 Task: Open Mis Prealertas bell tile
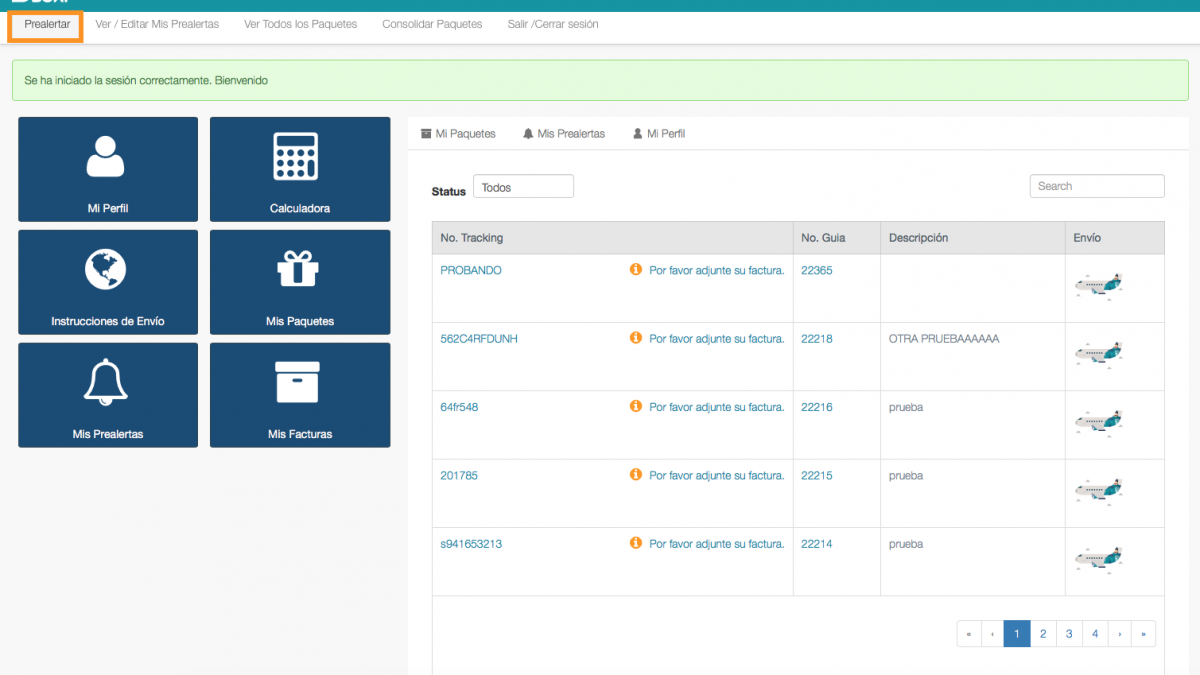[108, 395]
